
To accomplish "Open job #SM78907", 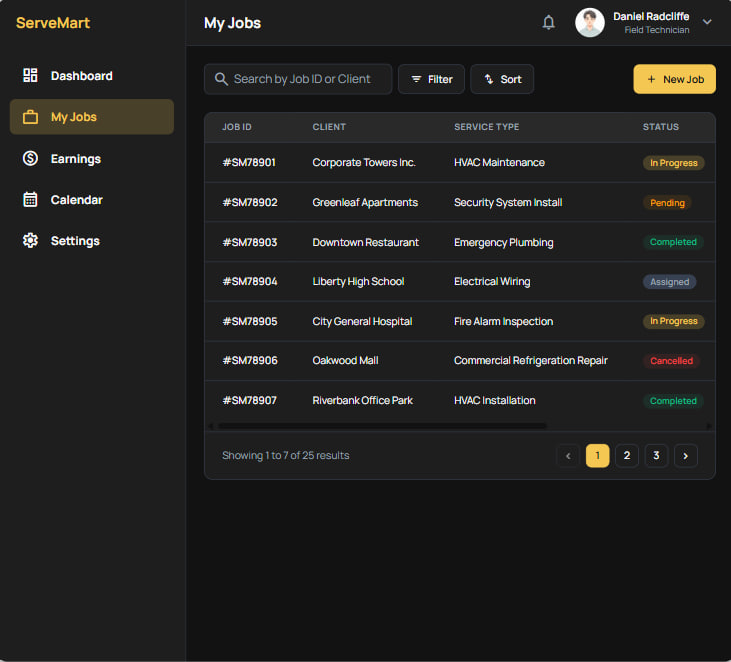I will point(249,400).
